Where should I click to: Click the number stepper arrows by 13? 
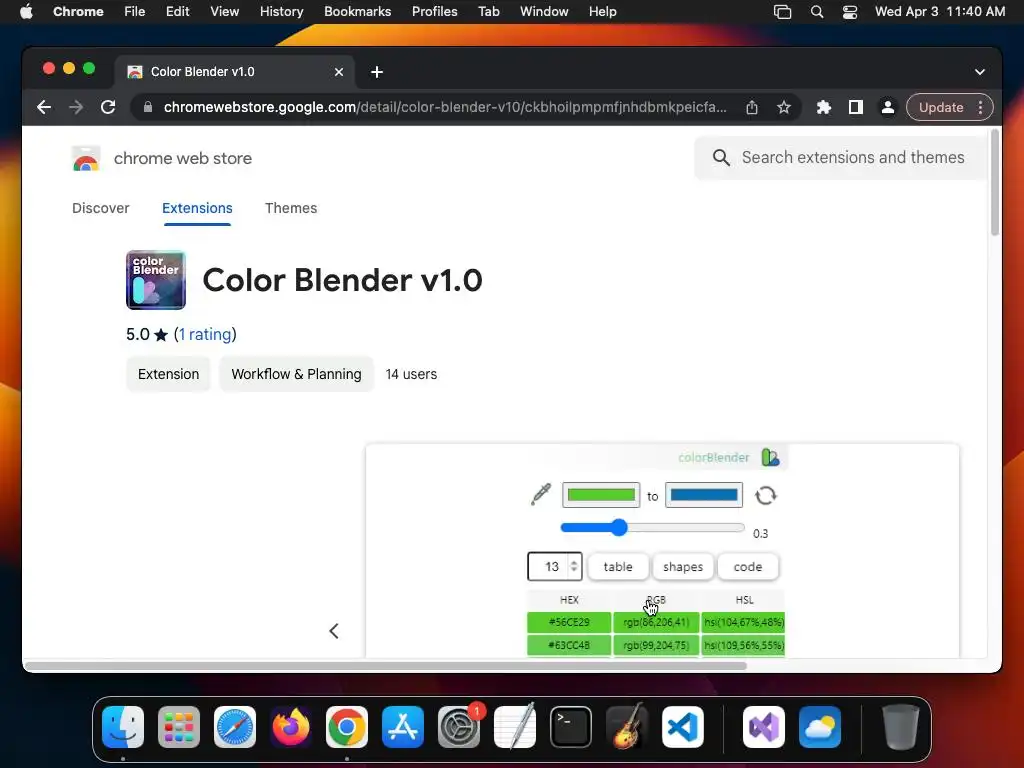point(573,566)
